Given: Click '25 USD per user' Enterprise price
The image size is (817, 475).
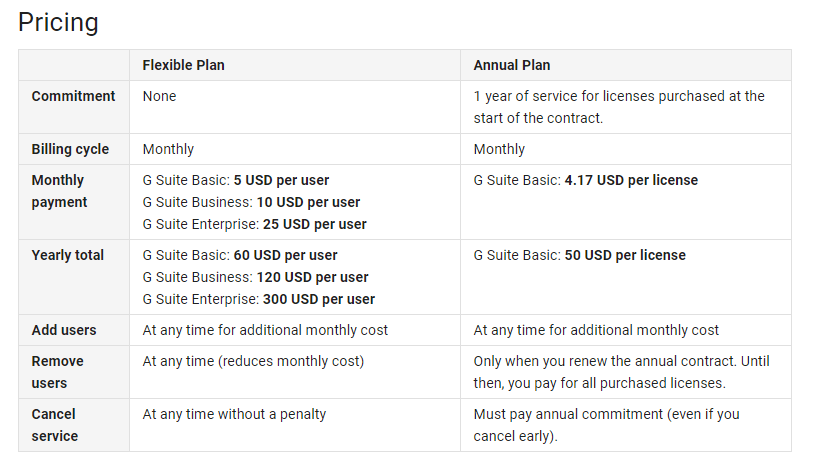Looking at the screenshot, I should [315, 224].
